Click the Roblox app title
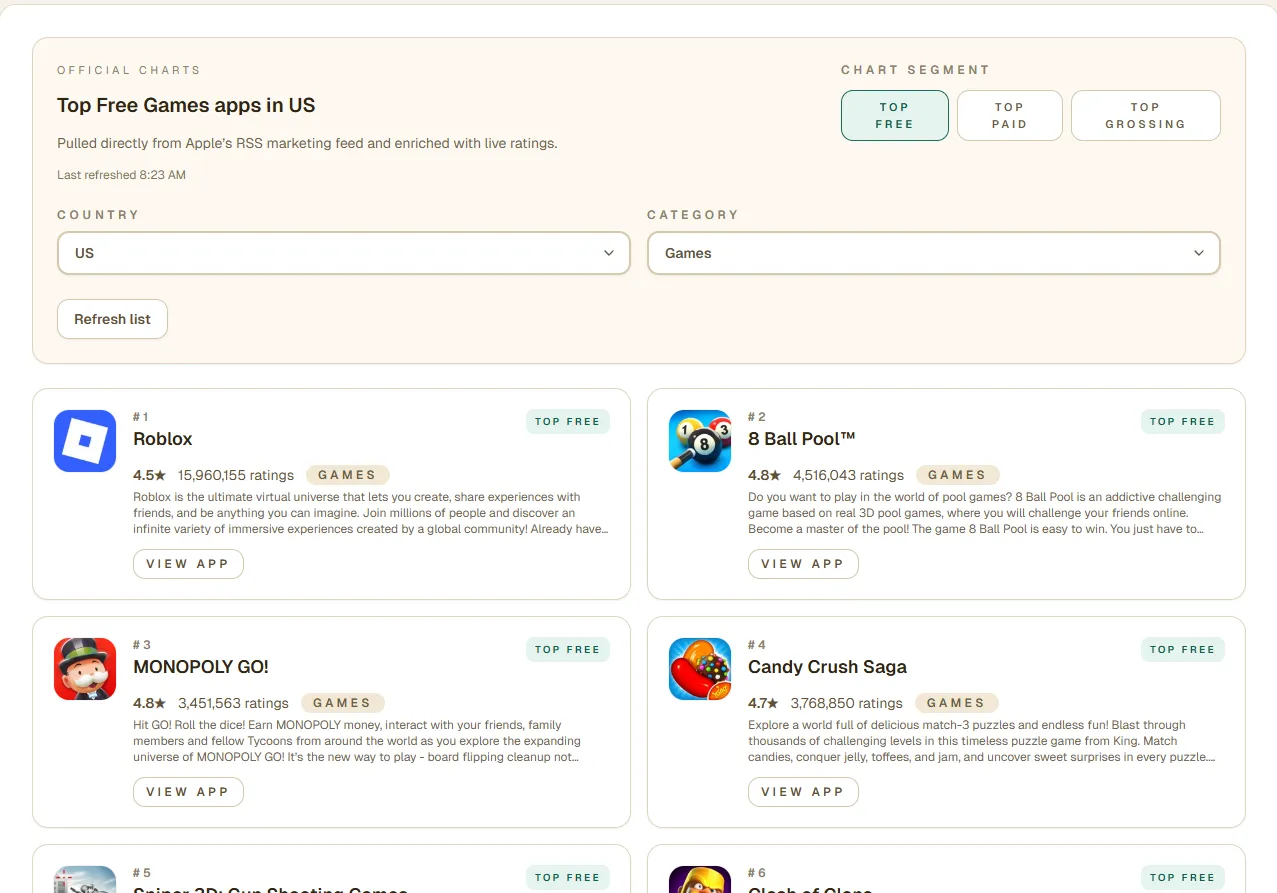Image resolution: width=1277 pixels, height=893 pixels. click(x=163, y=439)
